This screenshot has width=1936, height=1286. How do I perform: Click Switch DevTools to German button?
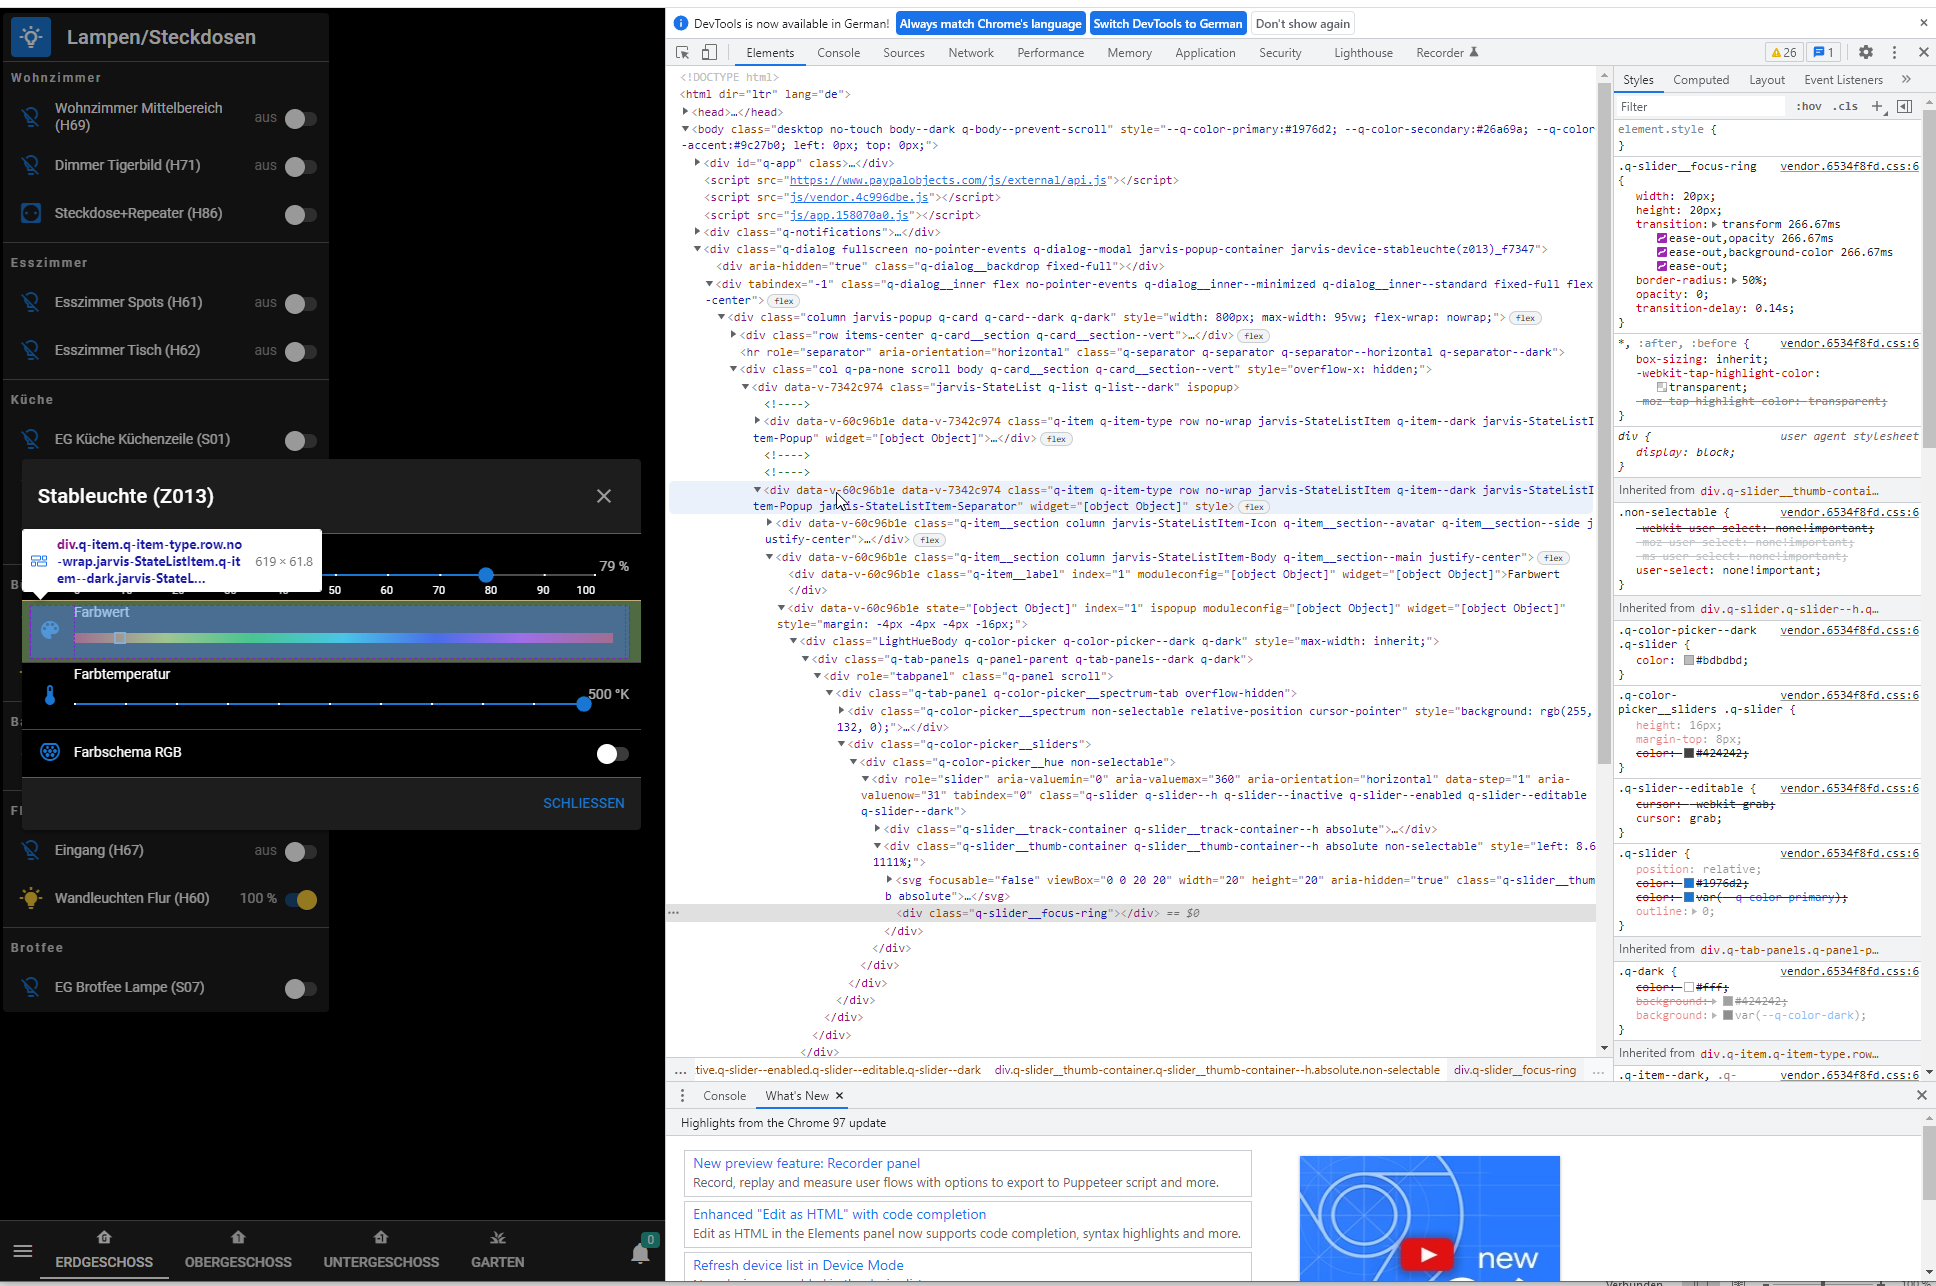coord(1167,24)
